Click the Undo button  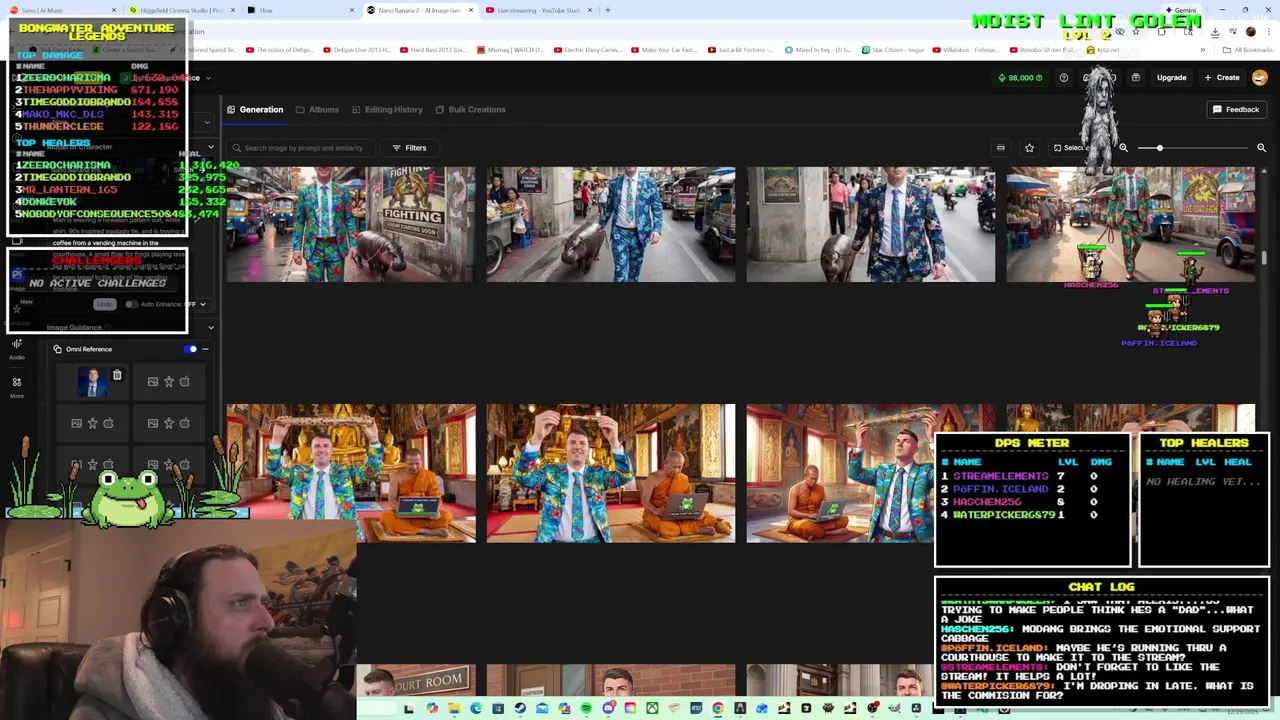coord(105,304)
